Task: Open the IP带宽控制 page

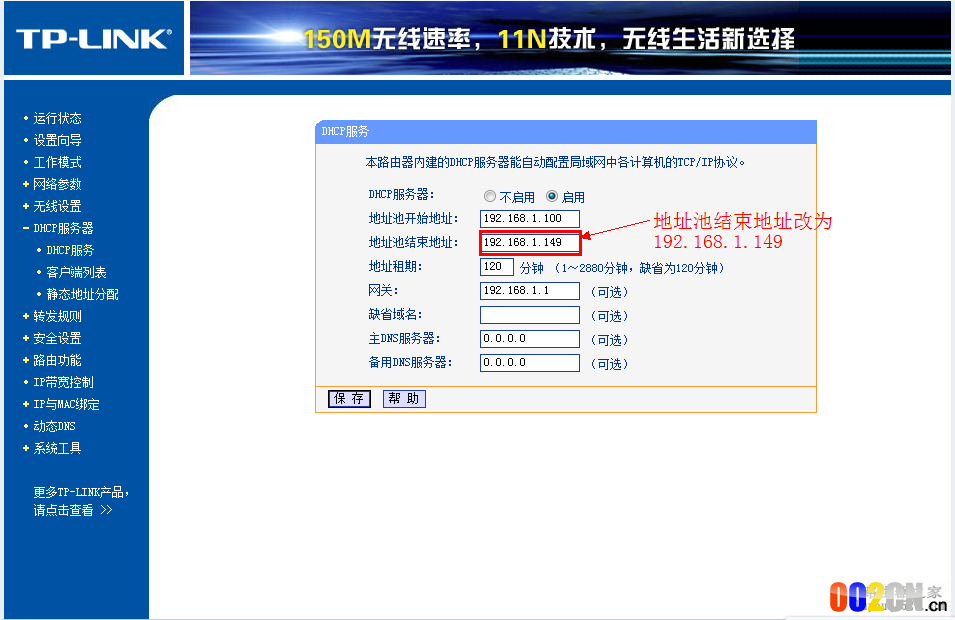Action: point(63,382)
